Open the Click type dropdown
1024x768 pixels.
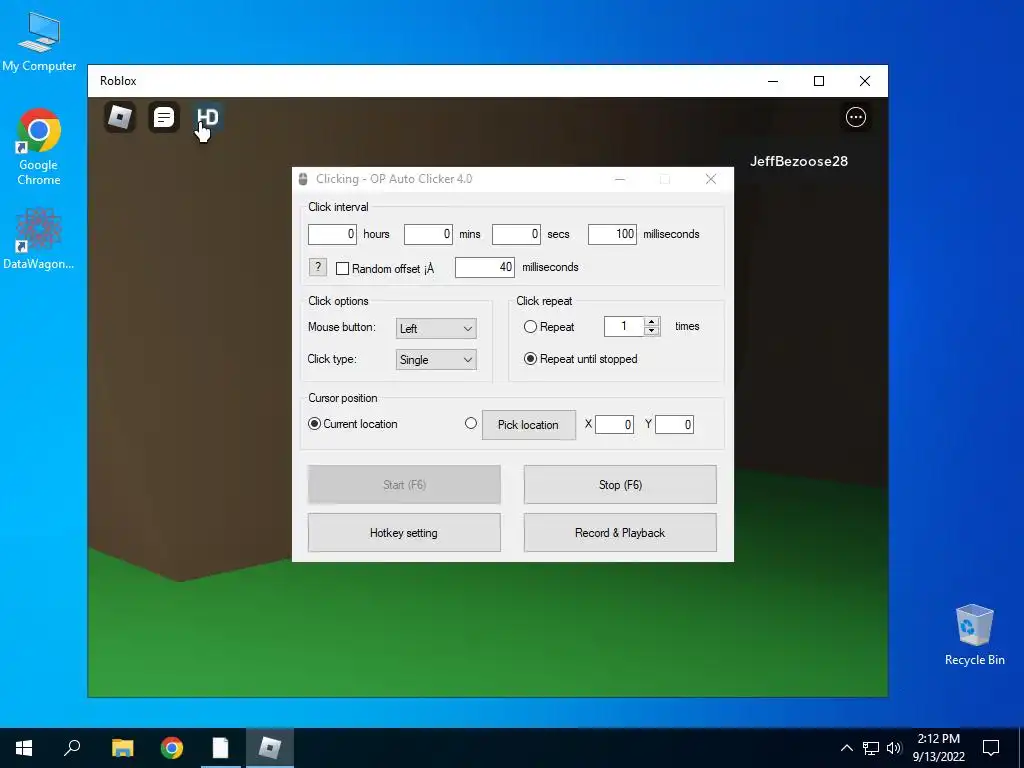(x=436, y=360)
